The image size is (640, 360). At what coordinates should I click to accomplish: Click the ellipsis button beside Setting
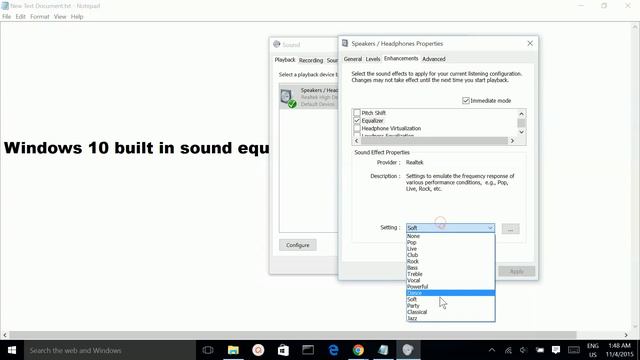click(x=510, y=229)
